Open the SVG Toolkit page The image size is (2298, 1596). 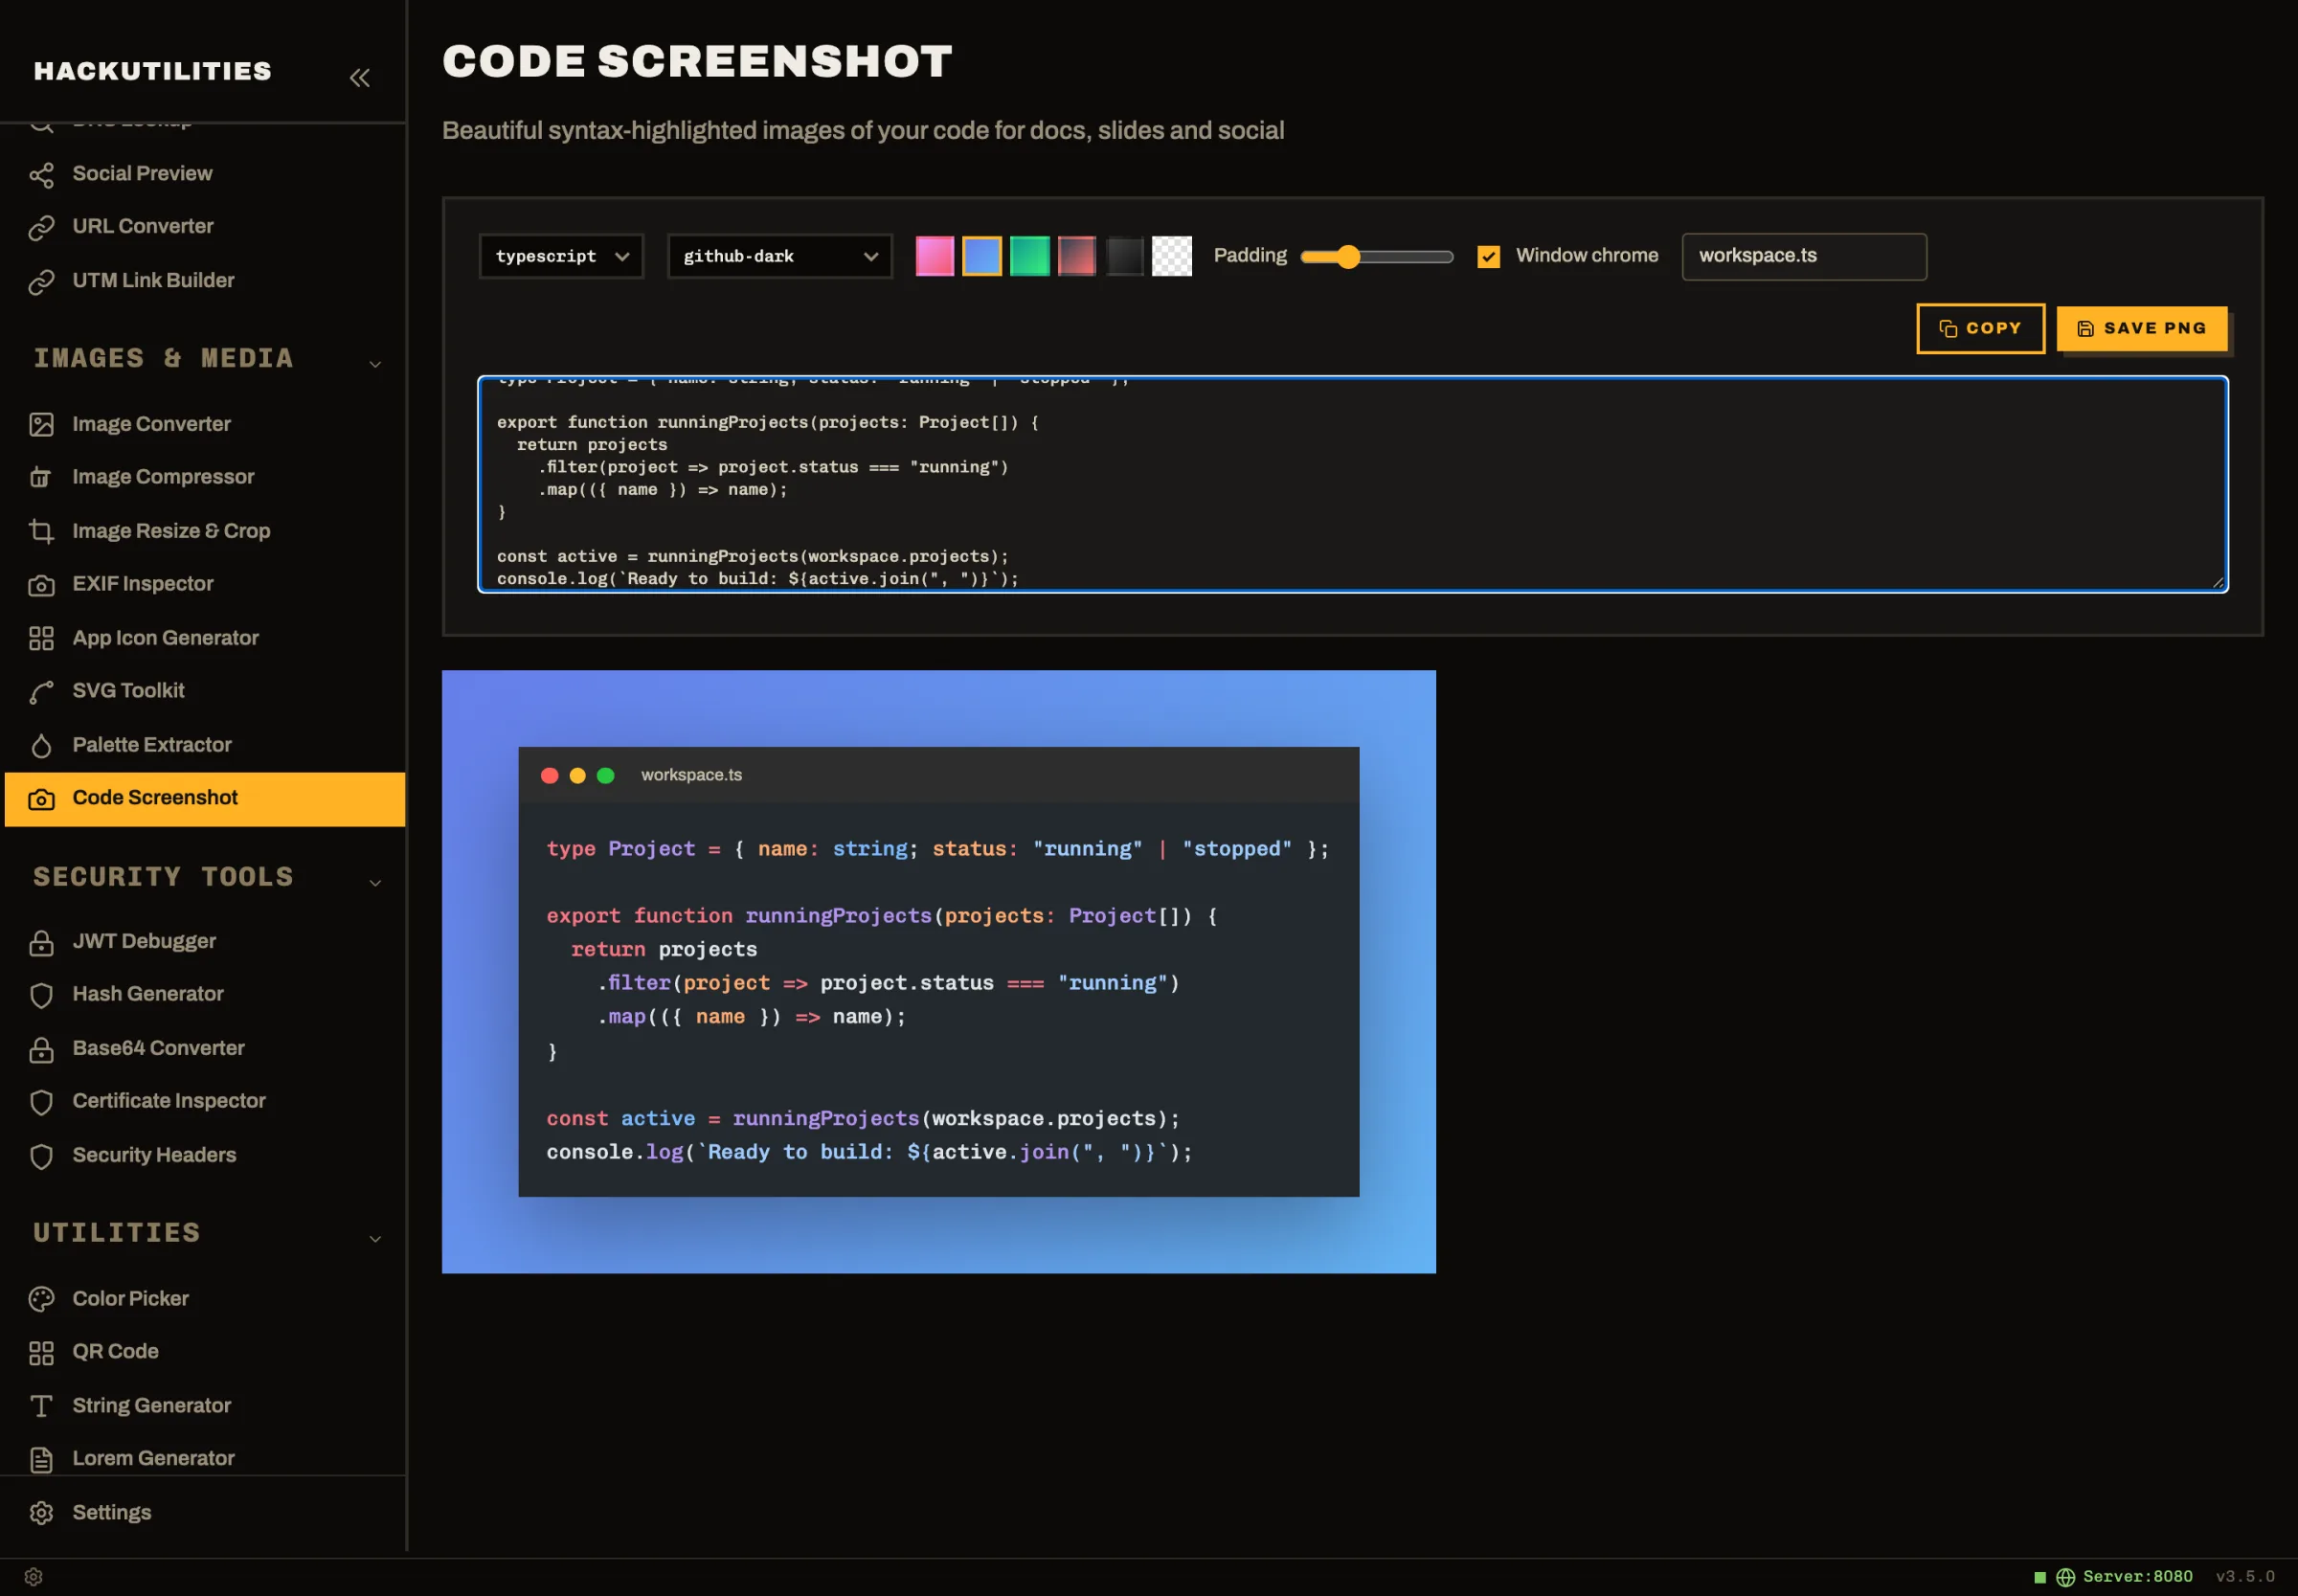pyautogui.click(x=204, y=691)
